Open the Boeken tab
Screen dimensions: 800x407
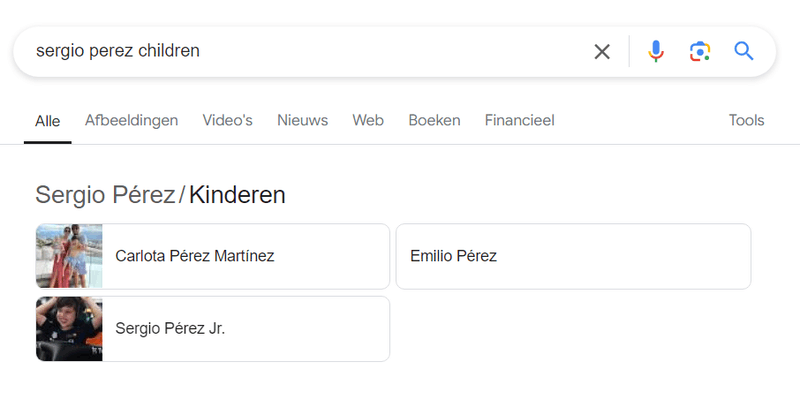[x=434, y=120]
